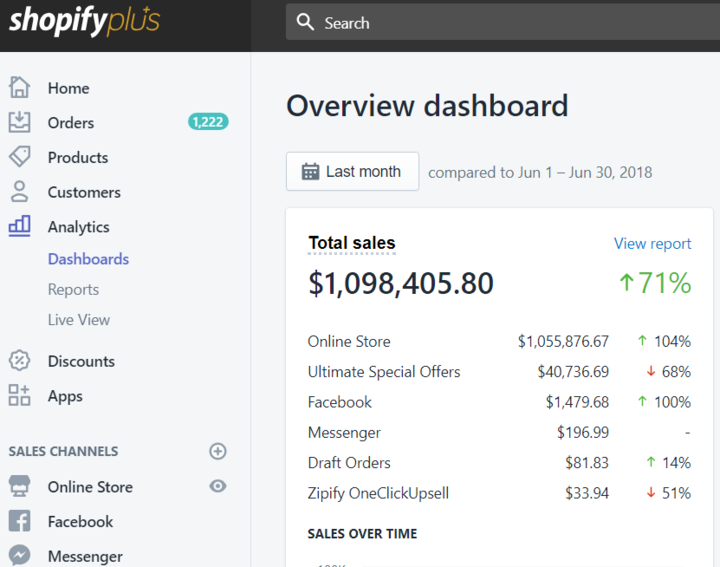This screenshot has width=720, height=567.
Task: Click the 1,222 orders badge
Action: click(x=208, y=122)
